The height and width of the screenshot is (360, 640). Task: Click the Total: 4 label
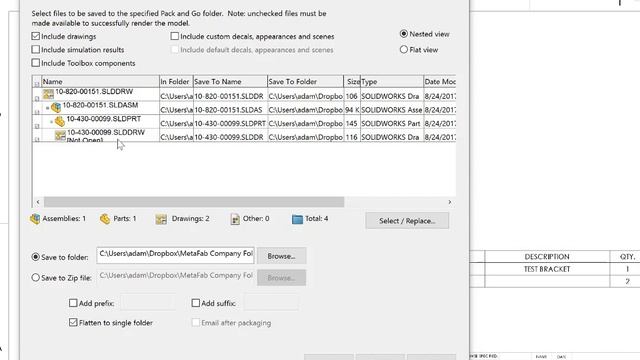317,219
